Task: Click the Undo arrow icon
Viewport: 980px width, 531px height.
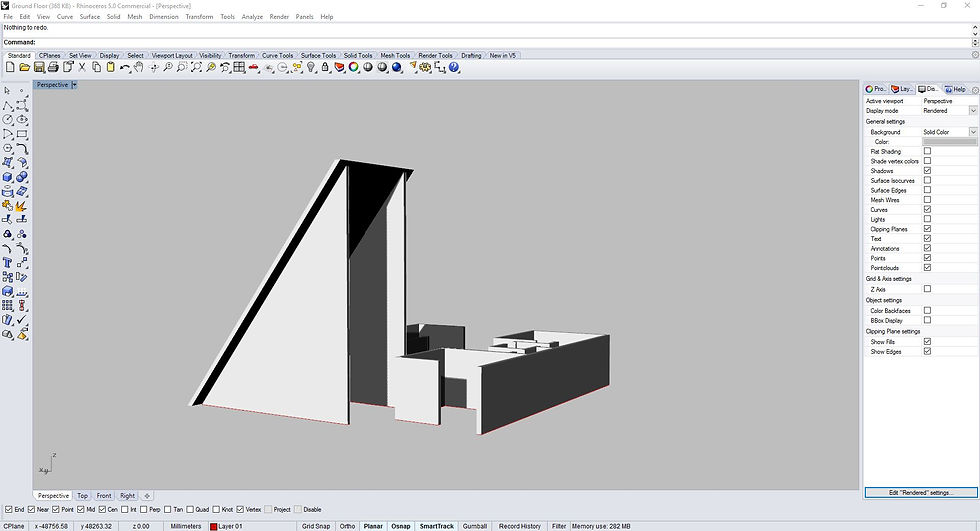Action: [125, 67]
